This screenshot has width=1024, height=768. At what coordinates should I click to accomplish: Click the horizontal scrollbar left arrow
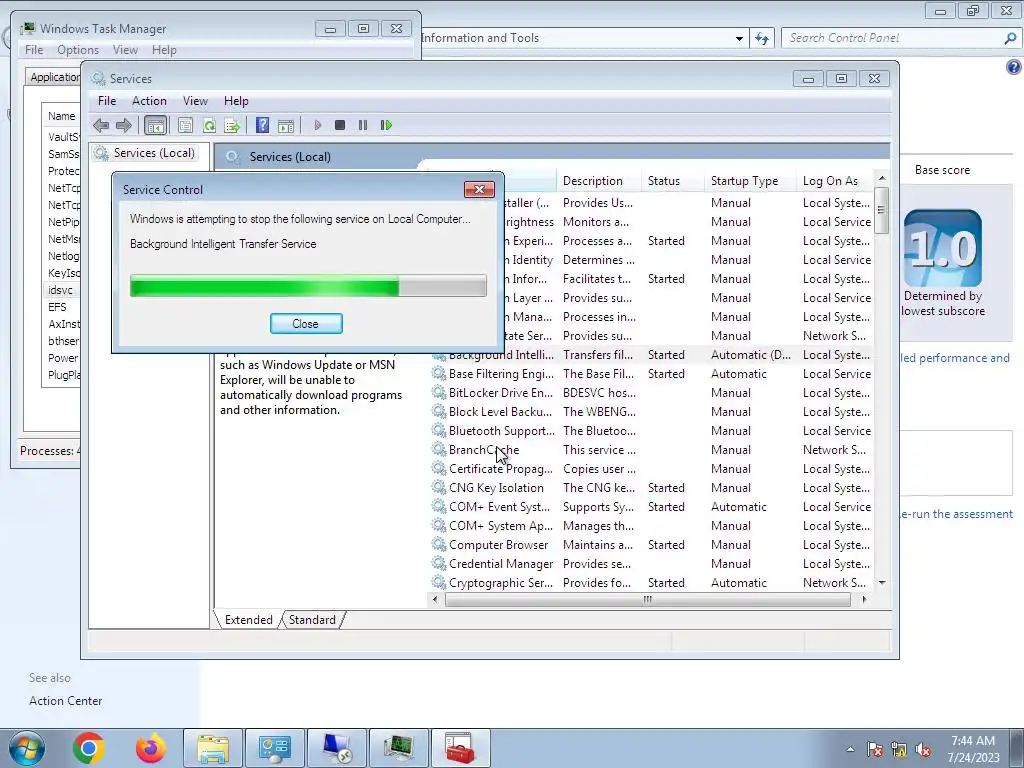coord(435,599)
